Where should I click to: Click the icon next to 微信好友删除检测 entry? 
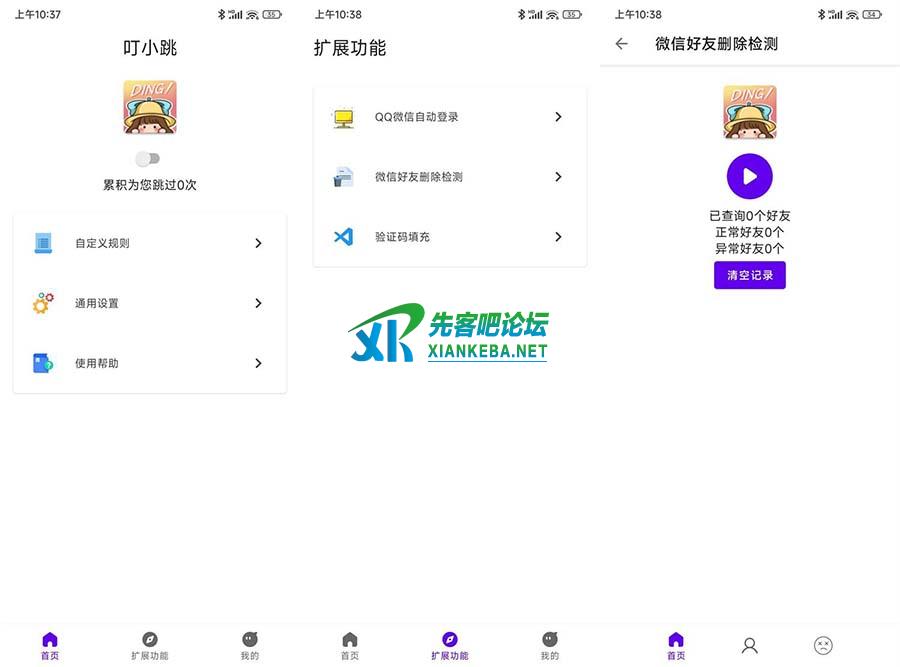(343, 177)
